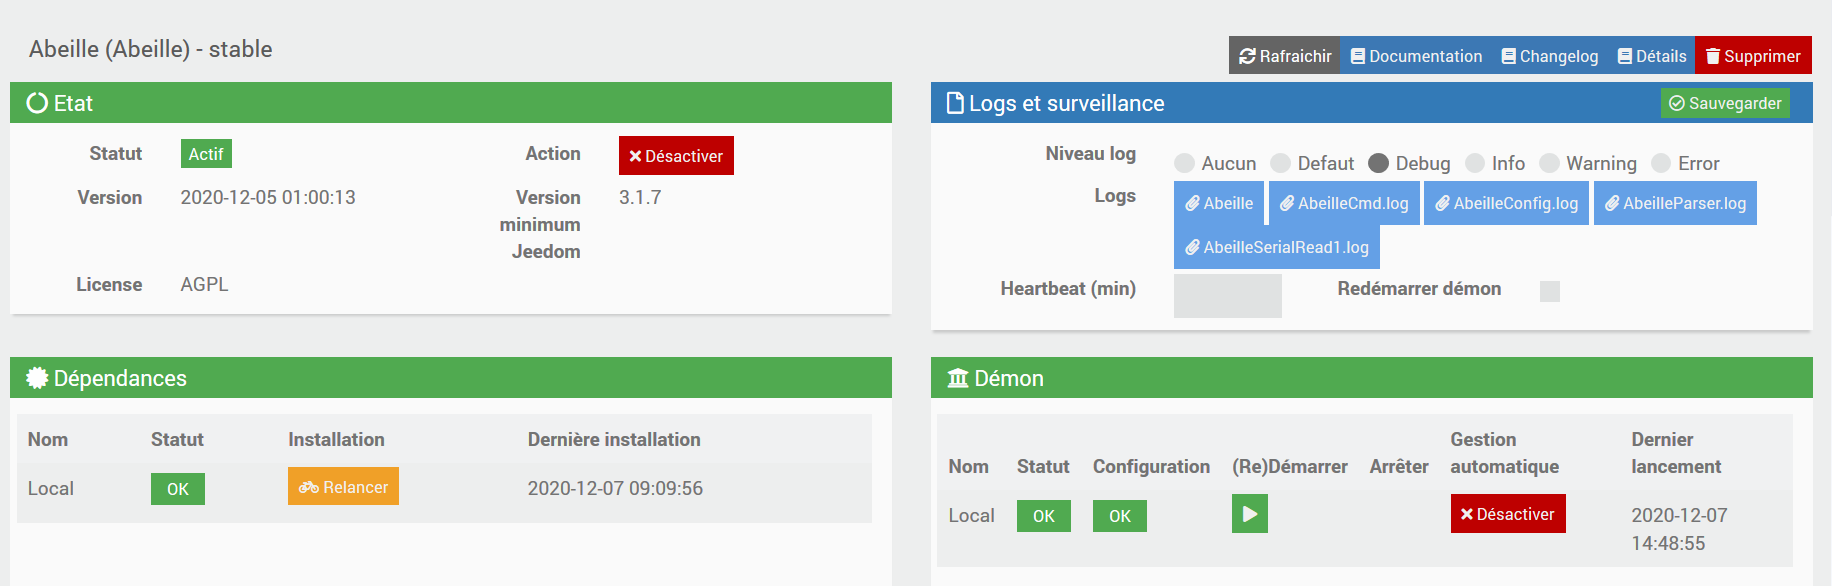This screenshot has height=586, width=1832.
Task: Open the Documentation page
Action: (x=1416, y=56)
